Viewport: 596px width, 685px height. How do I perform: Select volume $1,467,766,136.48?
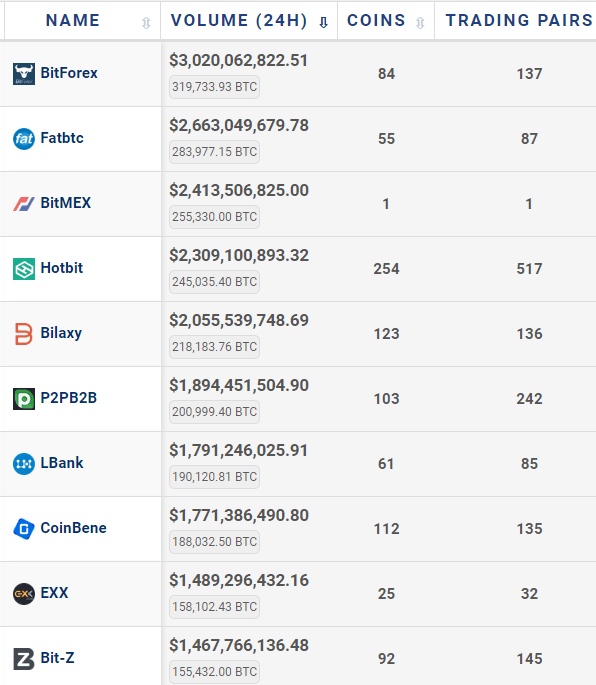[239, 646]
